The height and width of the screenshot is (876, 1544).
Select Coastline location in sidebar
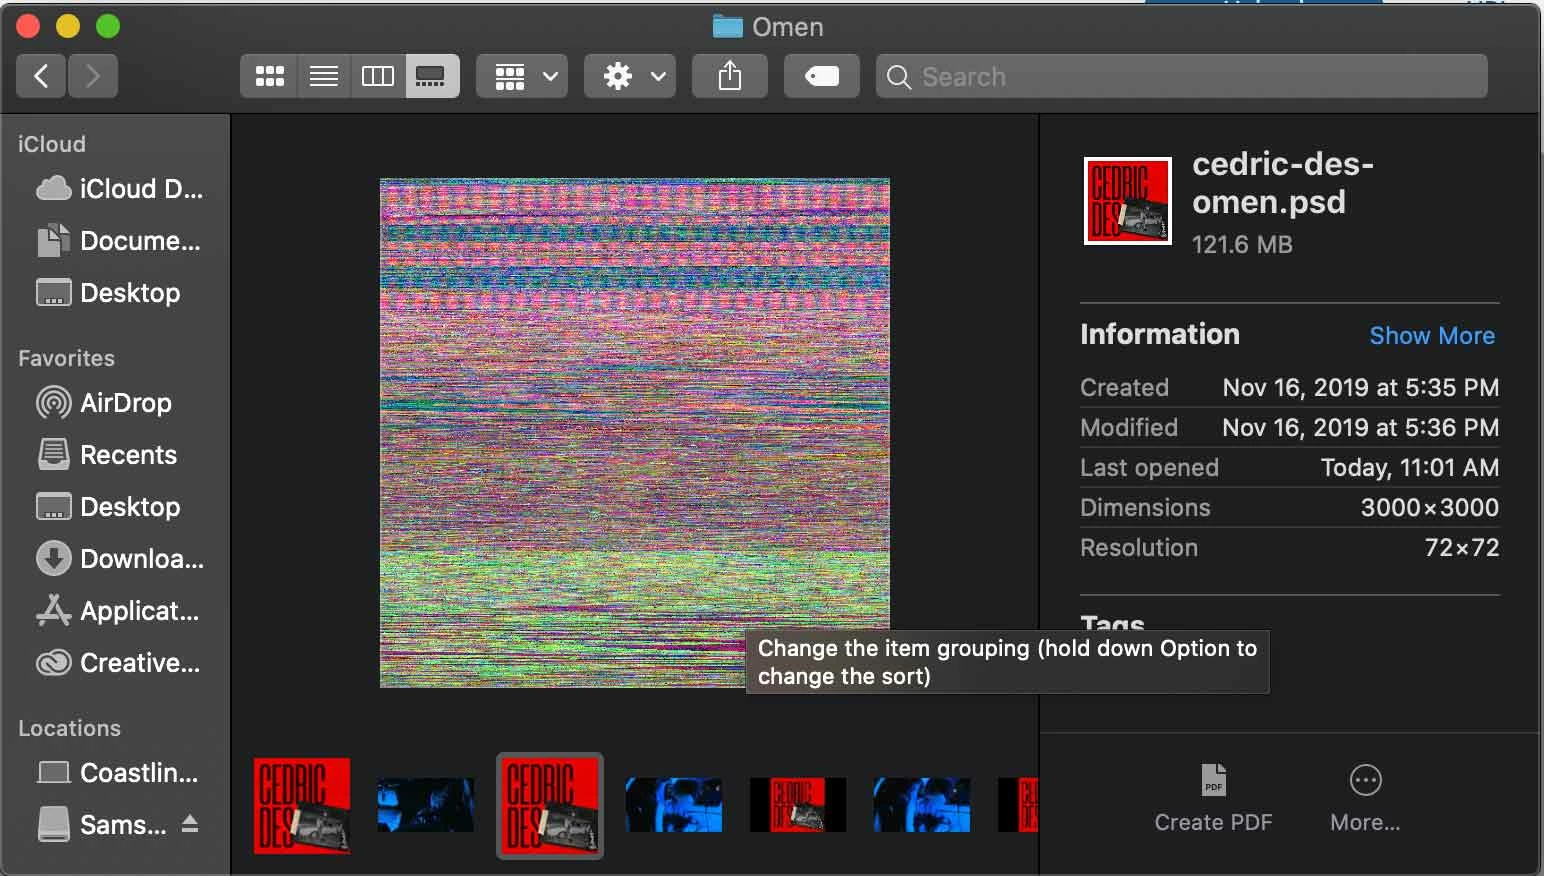[119, 772]
